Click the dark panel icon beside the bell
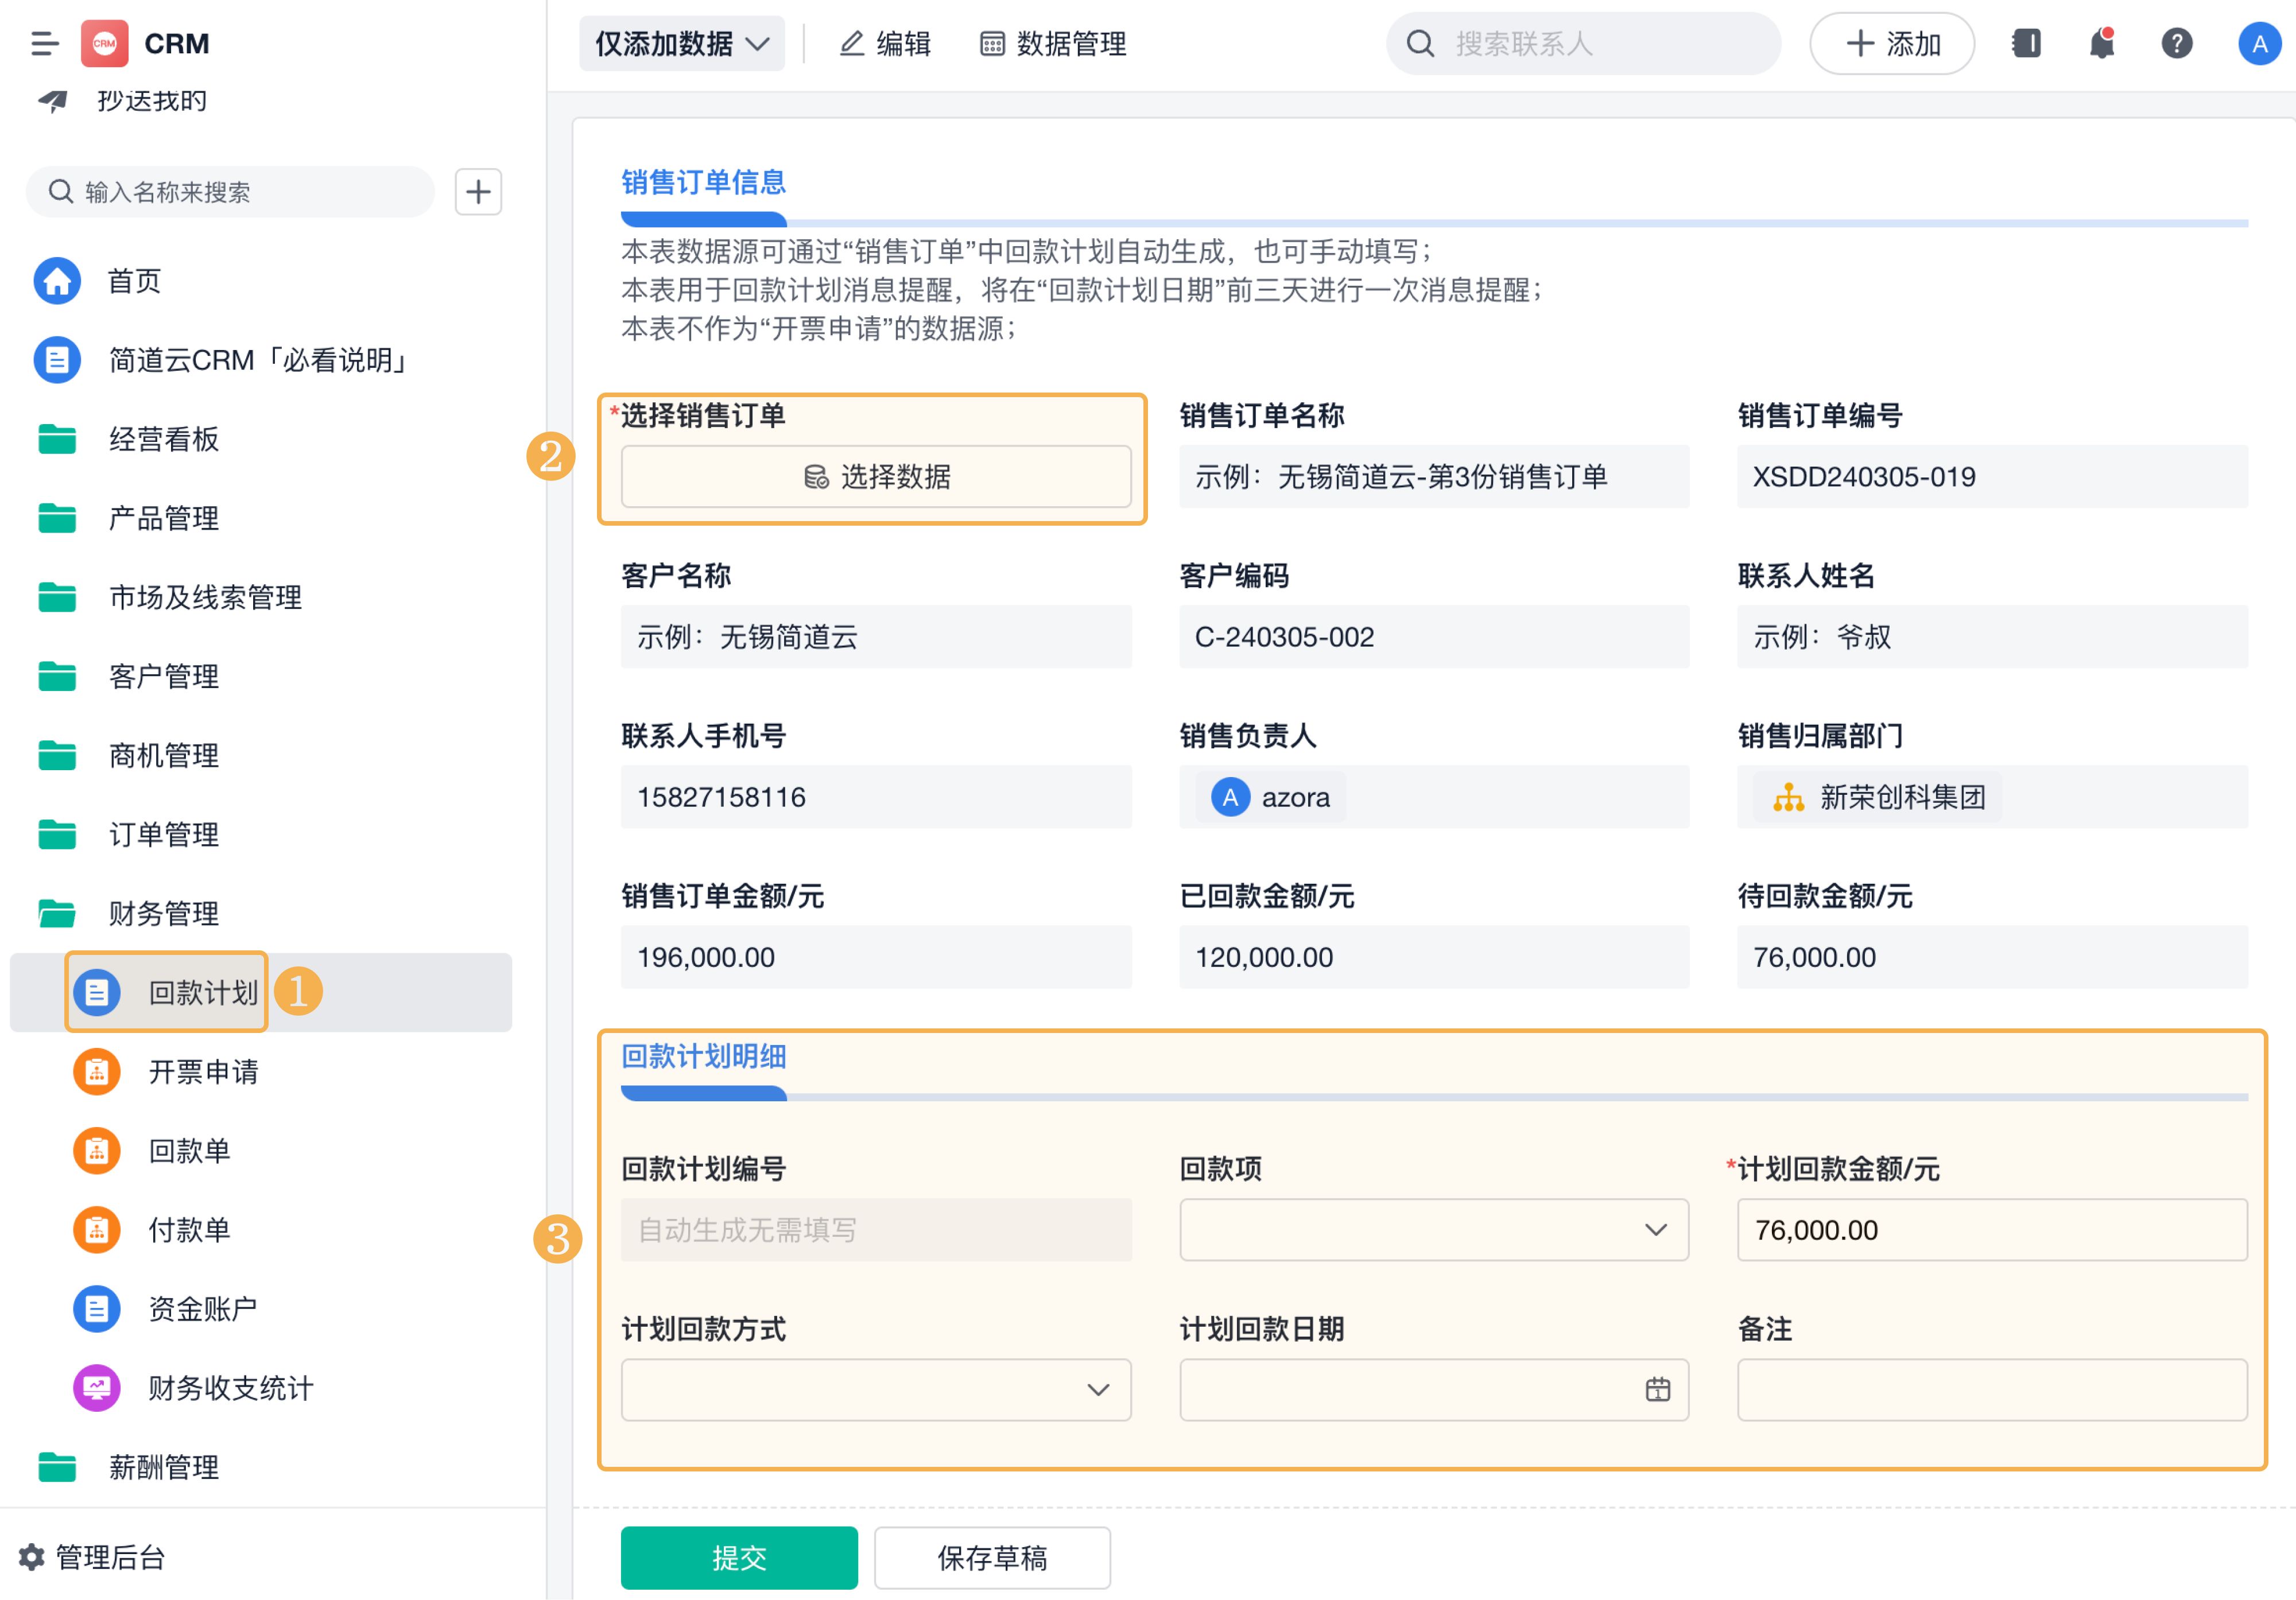Image resolution: width=2296 pixels, height=1600 pixels. (x=2026, y=44)
